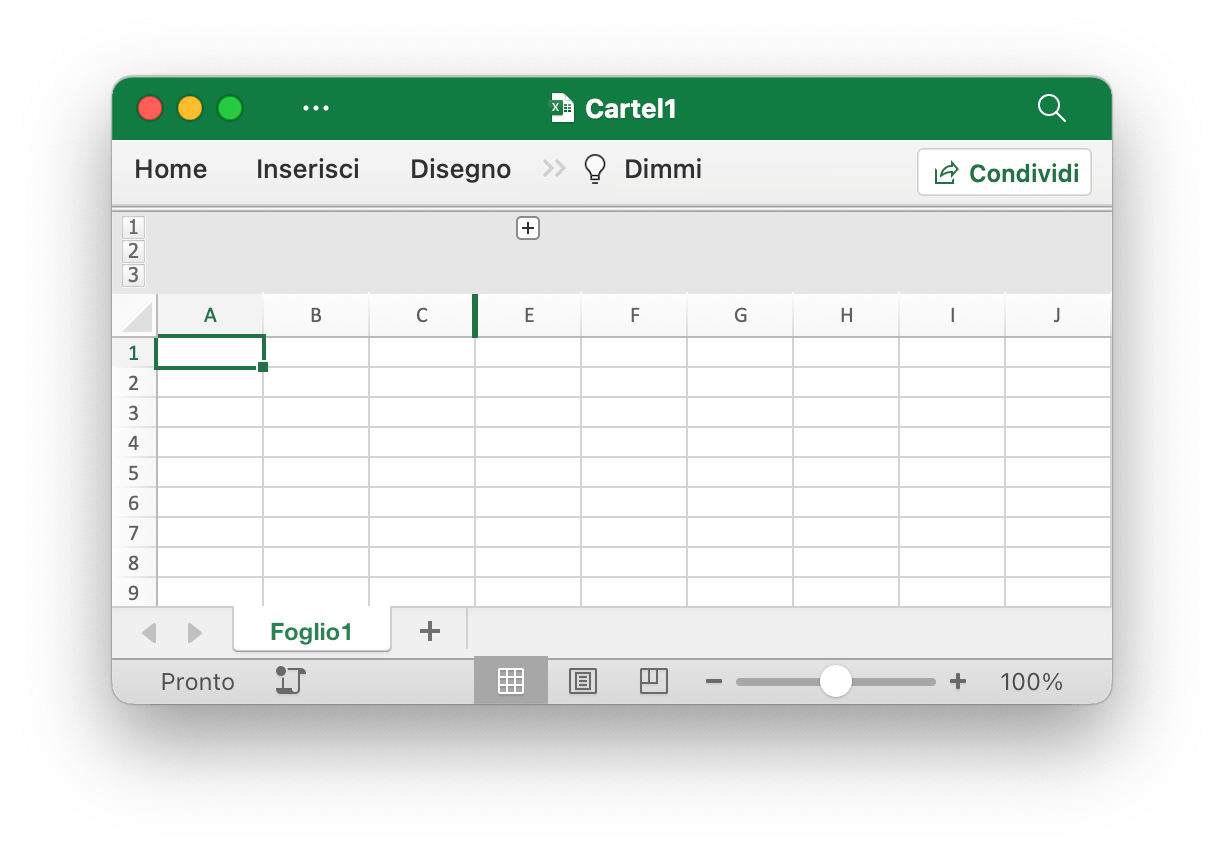Select row 8 header
This screenshot has width=1224, height=852.
134,562
